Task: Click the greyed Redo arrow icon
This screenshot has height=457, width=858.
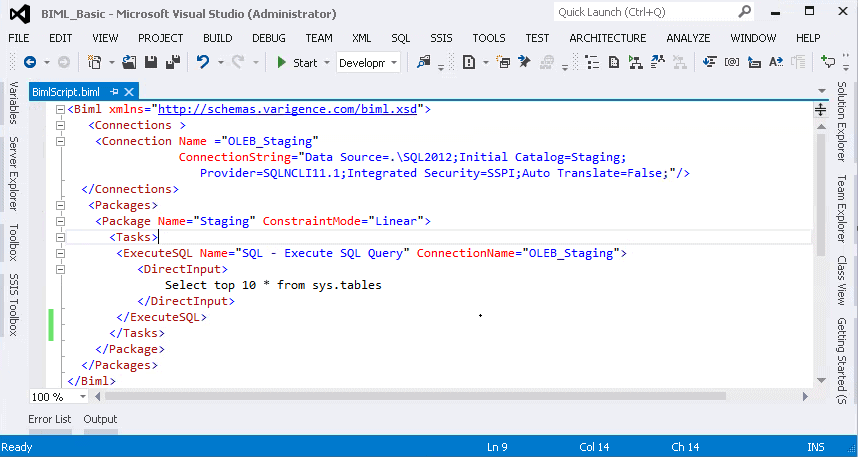Action: pyautogui.click(x=237, y=62)
